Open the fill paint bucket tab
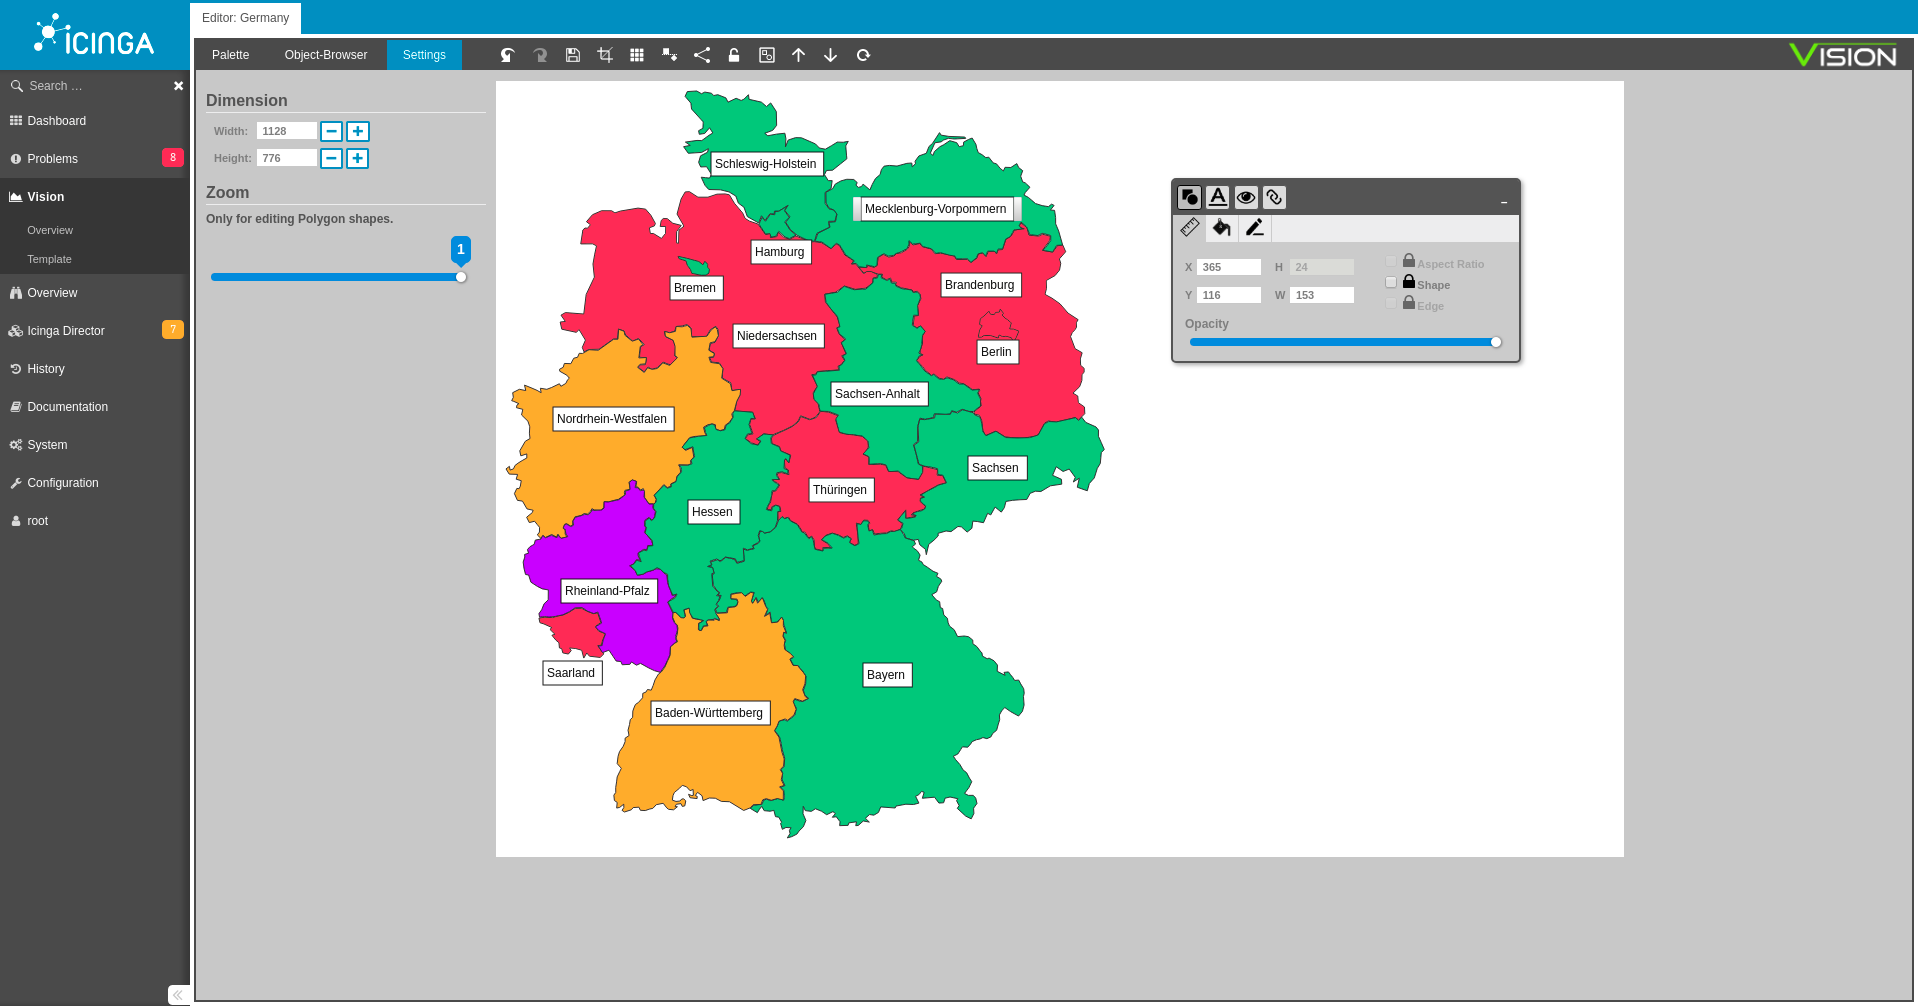This screenshot has height=1006, width=1918. click(x=1221, y=228)
